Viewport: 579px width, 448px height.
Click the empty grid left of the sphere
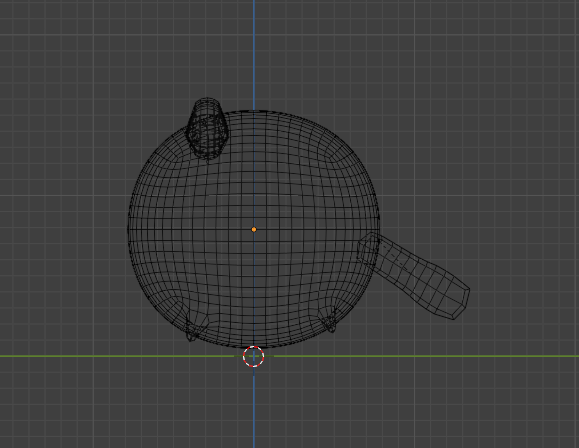(x=63, y=229)
